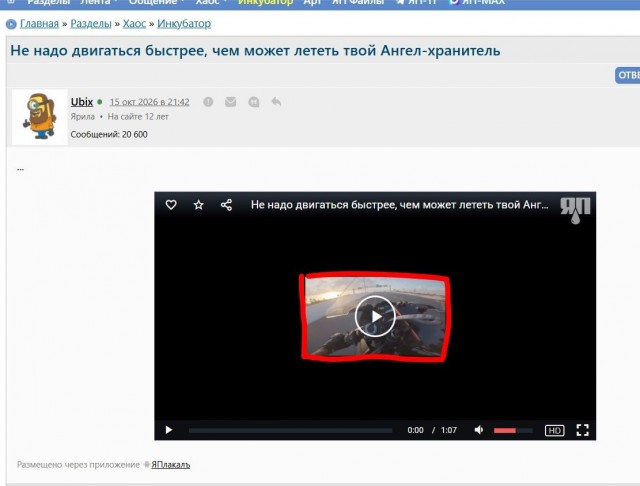Click the 'На сайте 12 лет' text

[138, 117]
